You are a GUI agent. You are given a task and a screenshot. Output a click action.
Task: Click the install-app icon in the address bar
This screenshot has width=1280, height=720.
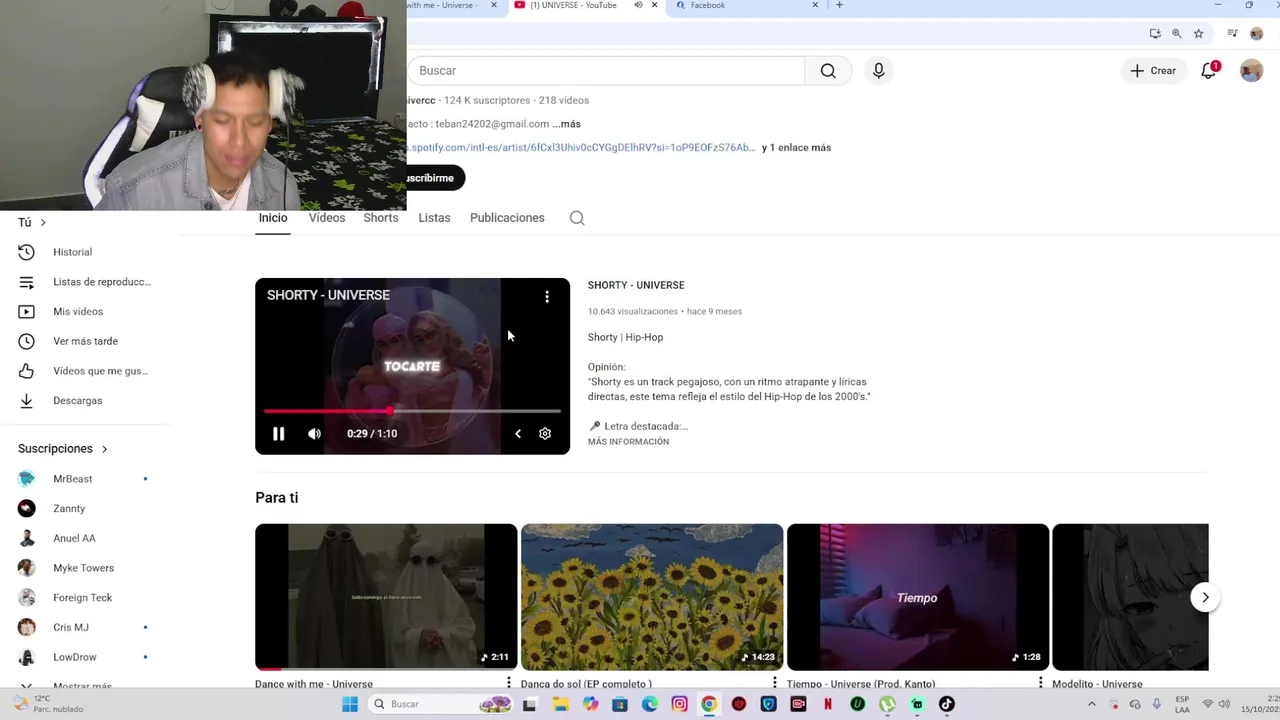click(x=1155, y=33)
